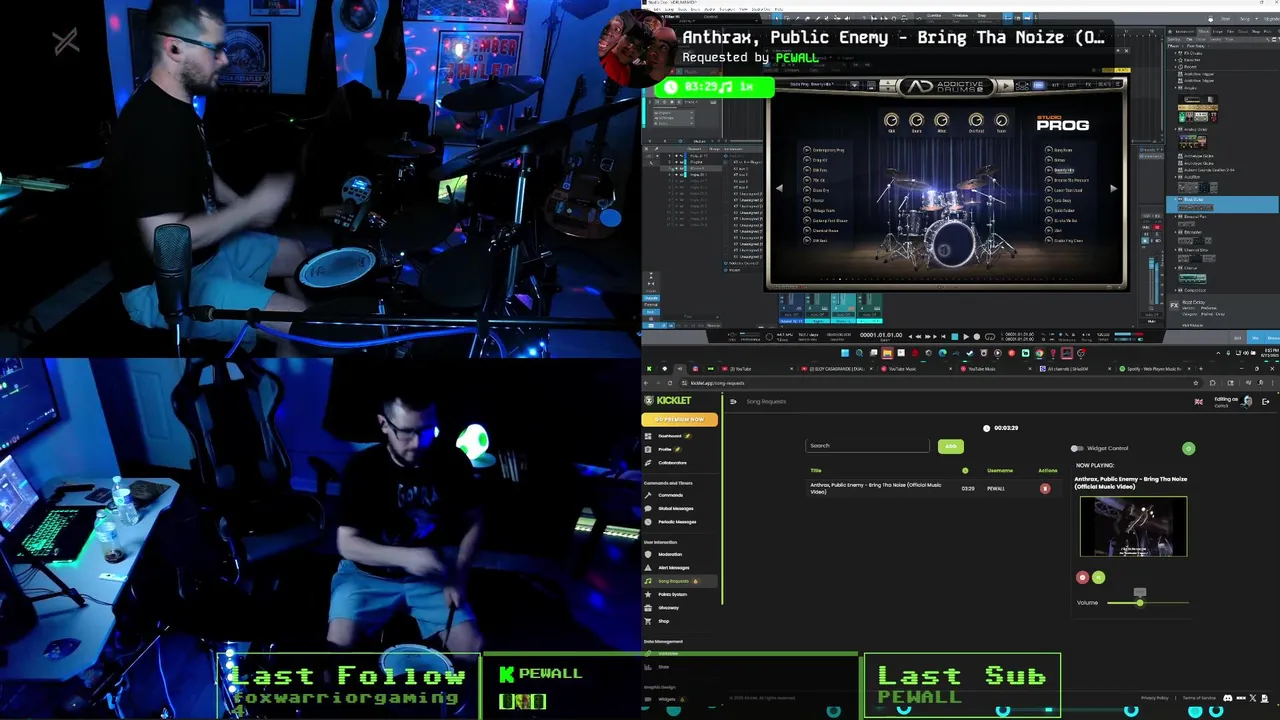This screenshot has width=1280, height=720.
Task: Click the song Search input field
Action: (x=868, y=446)
